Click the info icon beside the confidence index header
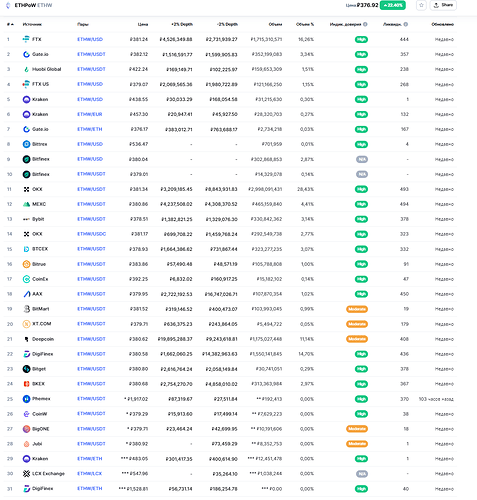The width and height of the screenshot is (477, 500). click(x=365, y=24)
